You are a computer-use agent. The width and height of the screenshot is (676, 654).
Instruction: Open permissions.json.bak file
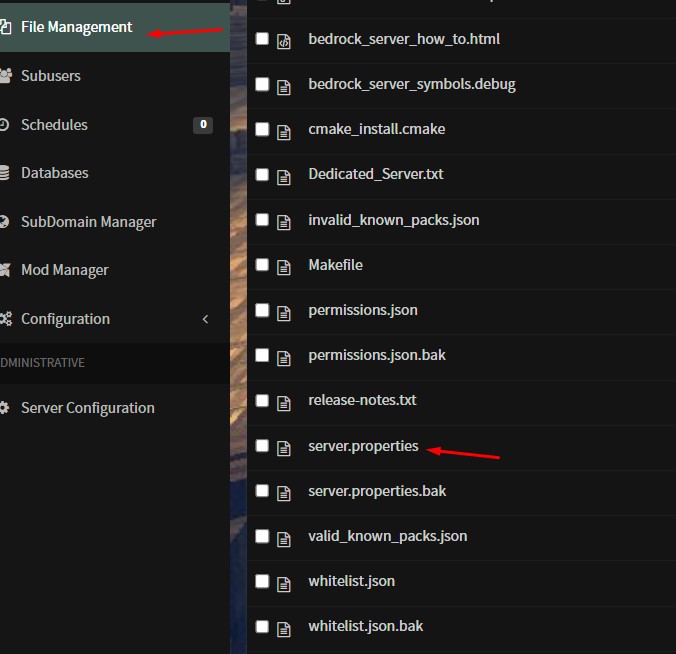point(377,355)
